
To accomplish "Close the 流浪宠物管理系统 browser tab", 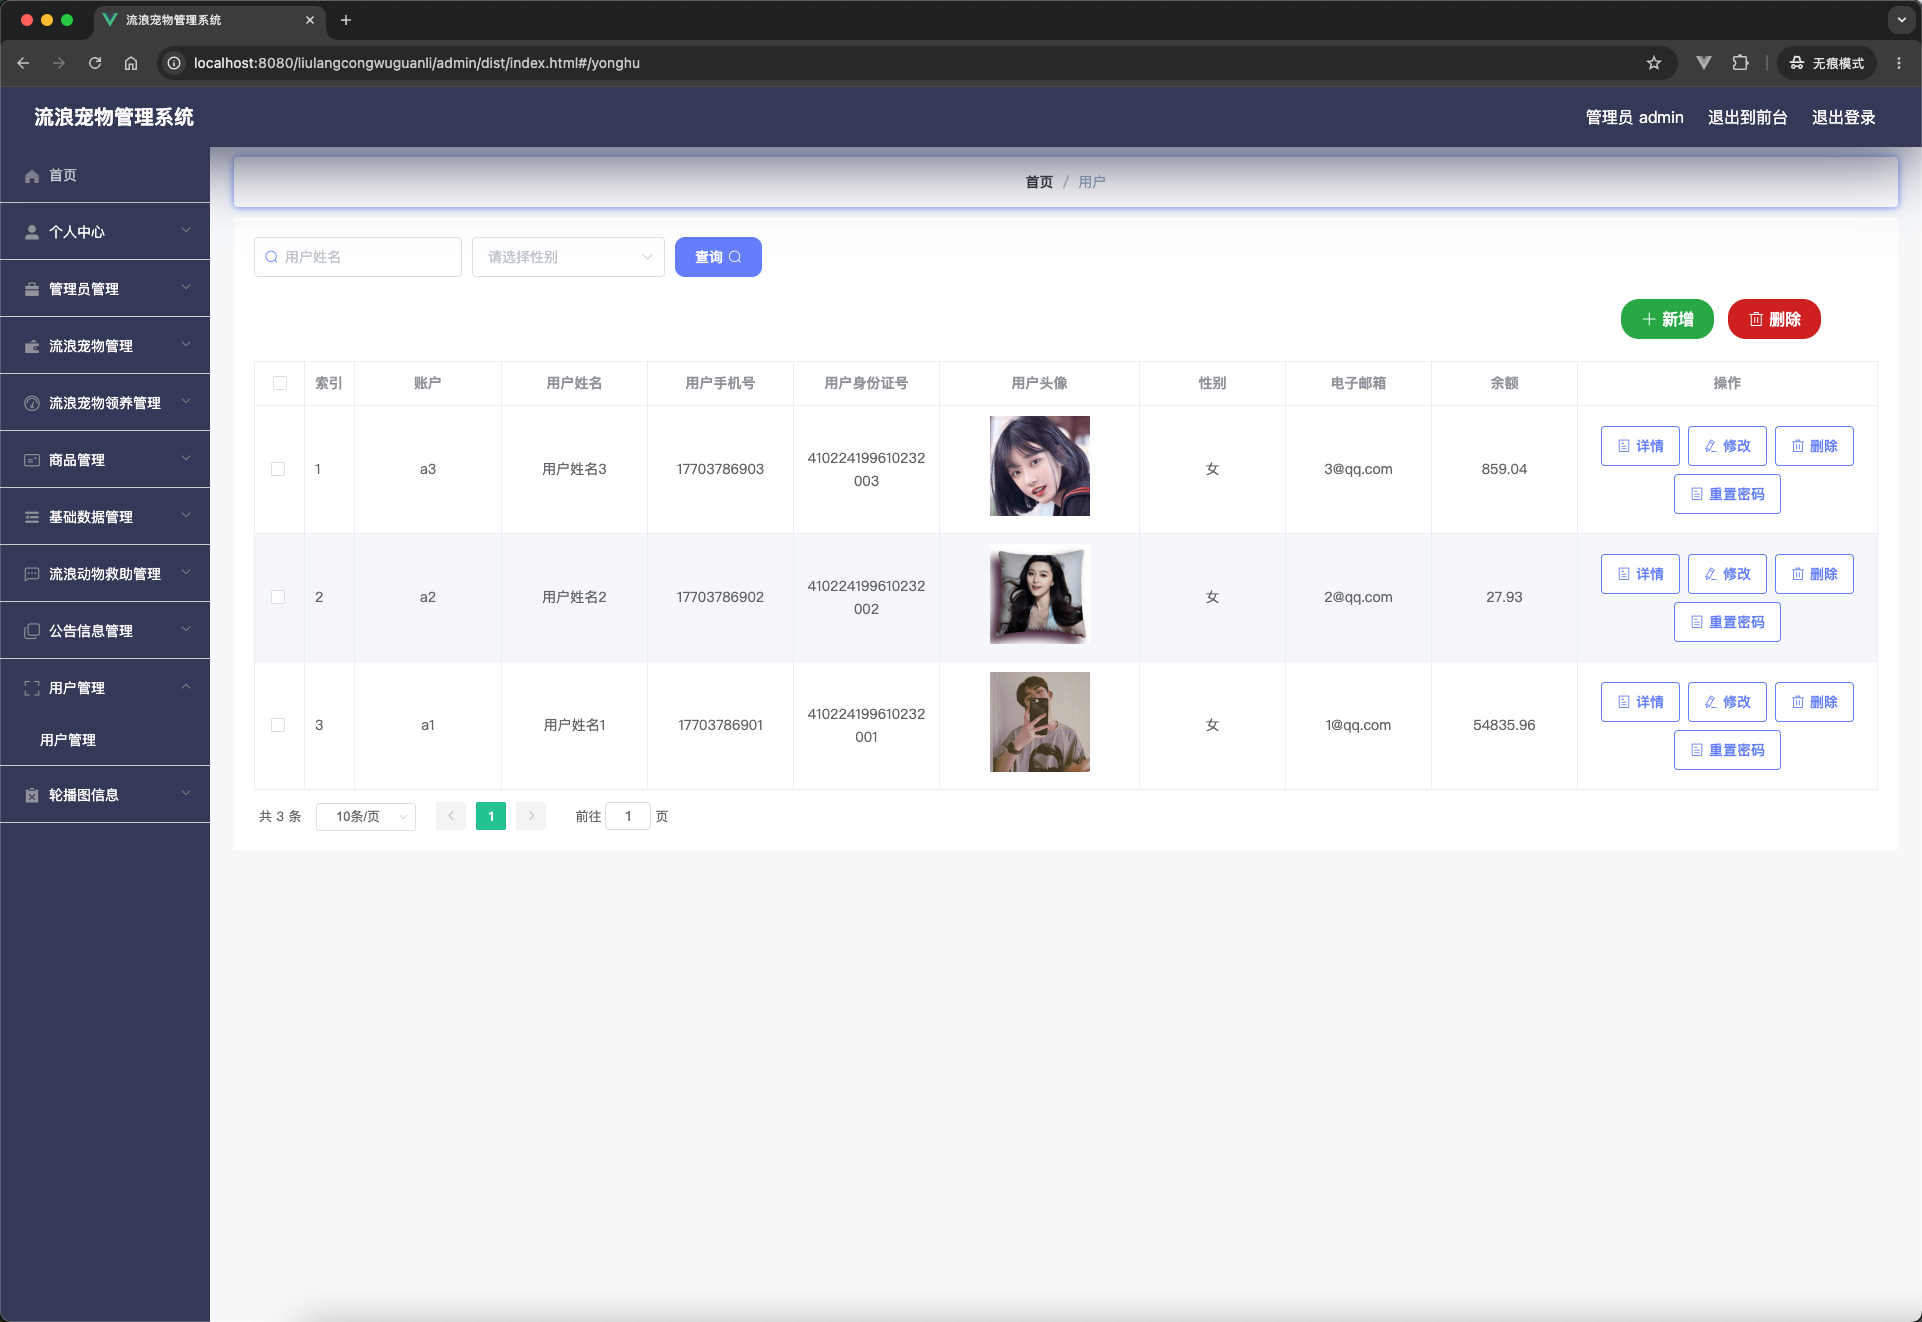I will pos(310,20).
